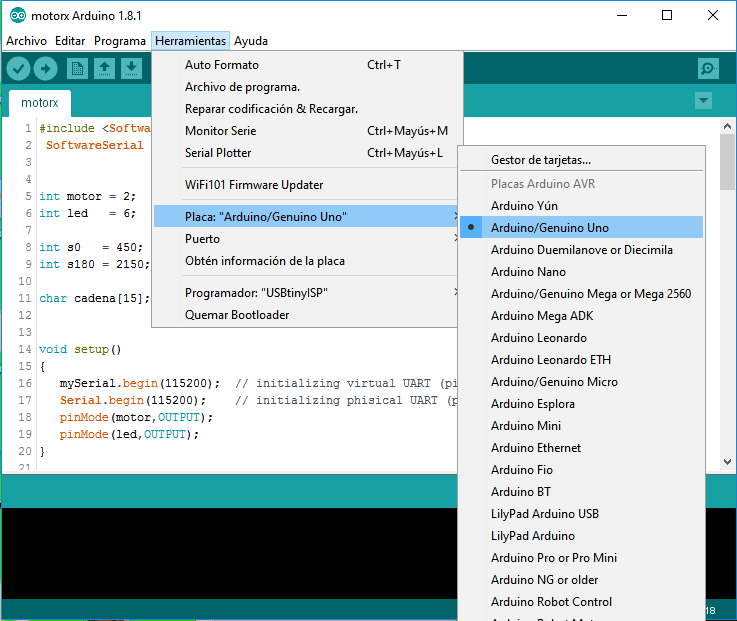The height and width of the screenshot is (621, 737).
Task: Click the Verify checkmark toolbar icon
Action: [18, 69]
